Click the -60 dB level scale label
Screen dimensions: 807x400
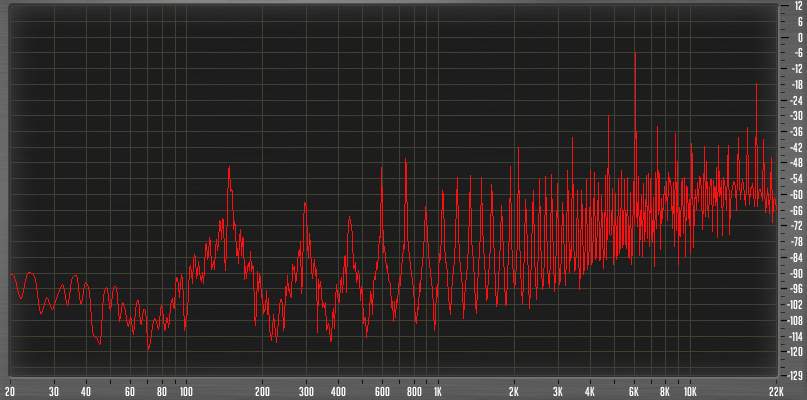(796, 195)
